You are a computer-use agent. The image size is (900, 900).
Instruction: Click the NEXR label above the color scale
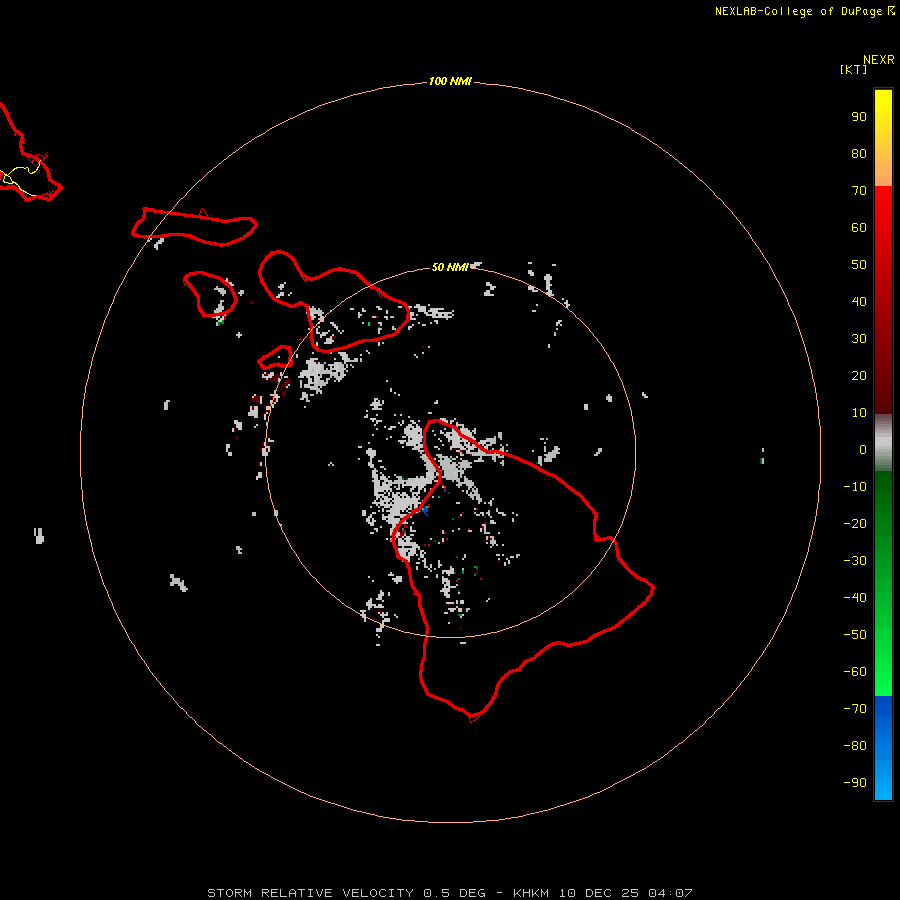(x=879, y=60)
